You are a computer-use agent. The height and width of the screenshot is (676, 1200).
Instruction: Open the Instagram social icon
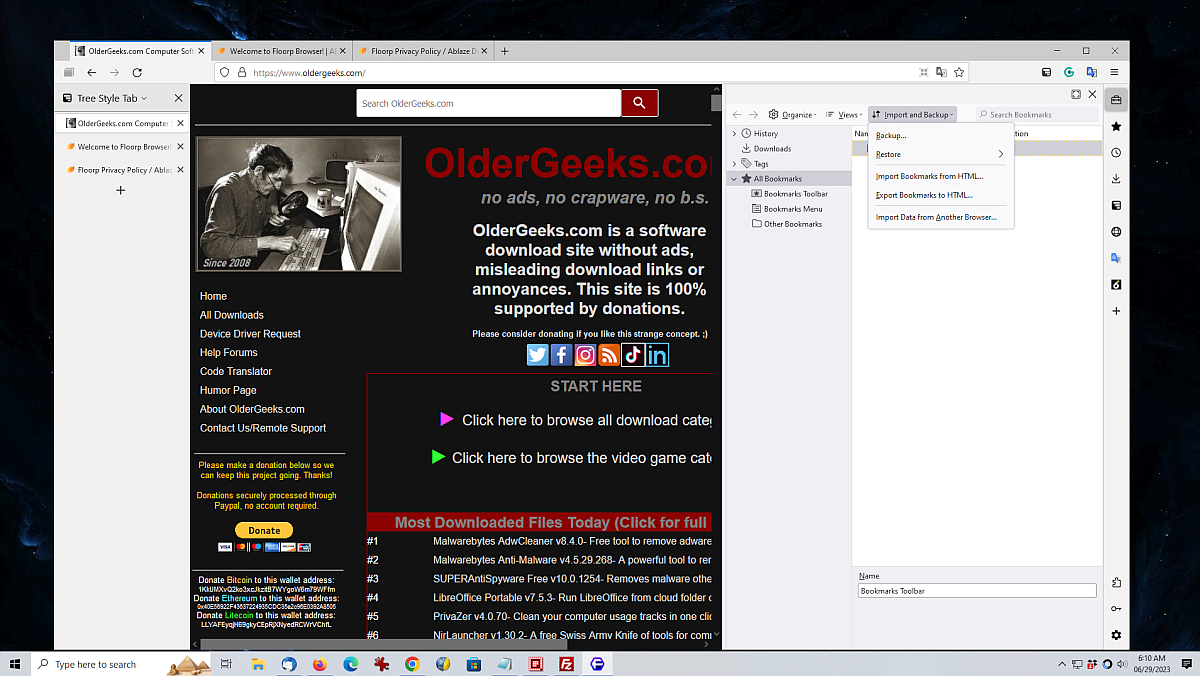coord(586,355)
